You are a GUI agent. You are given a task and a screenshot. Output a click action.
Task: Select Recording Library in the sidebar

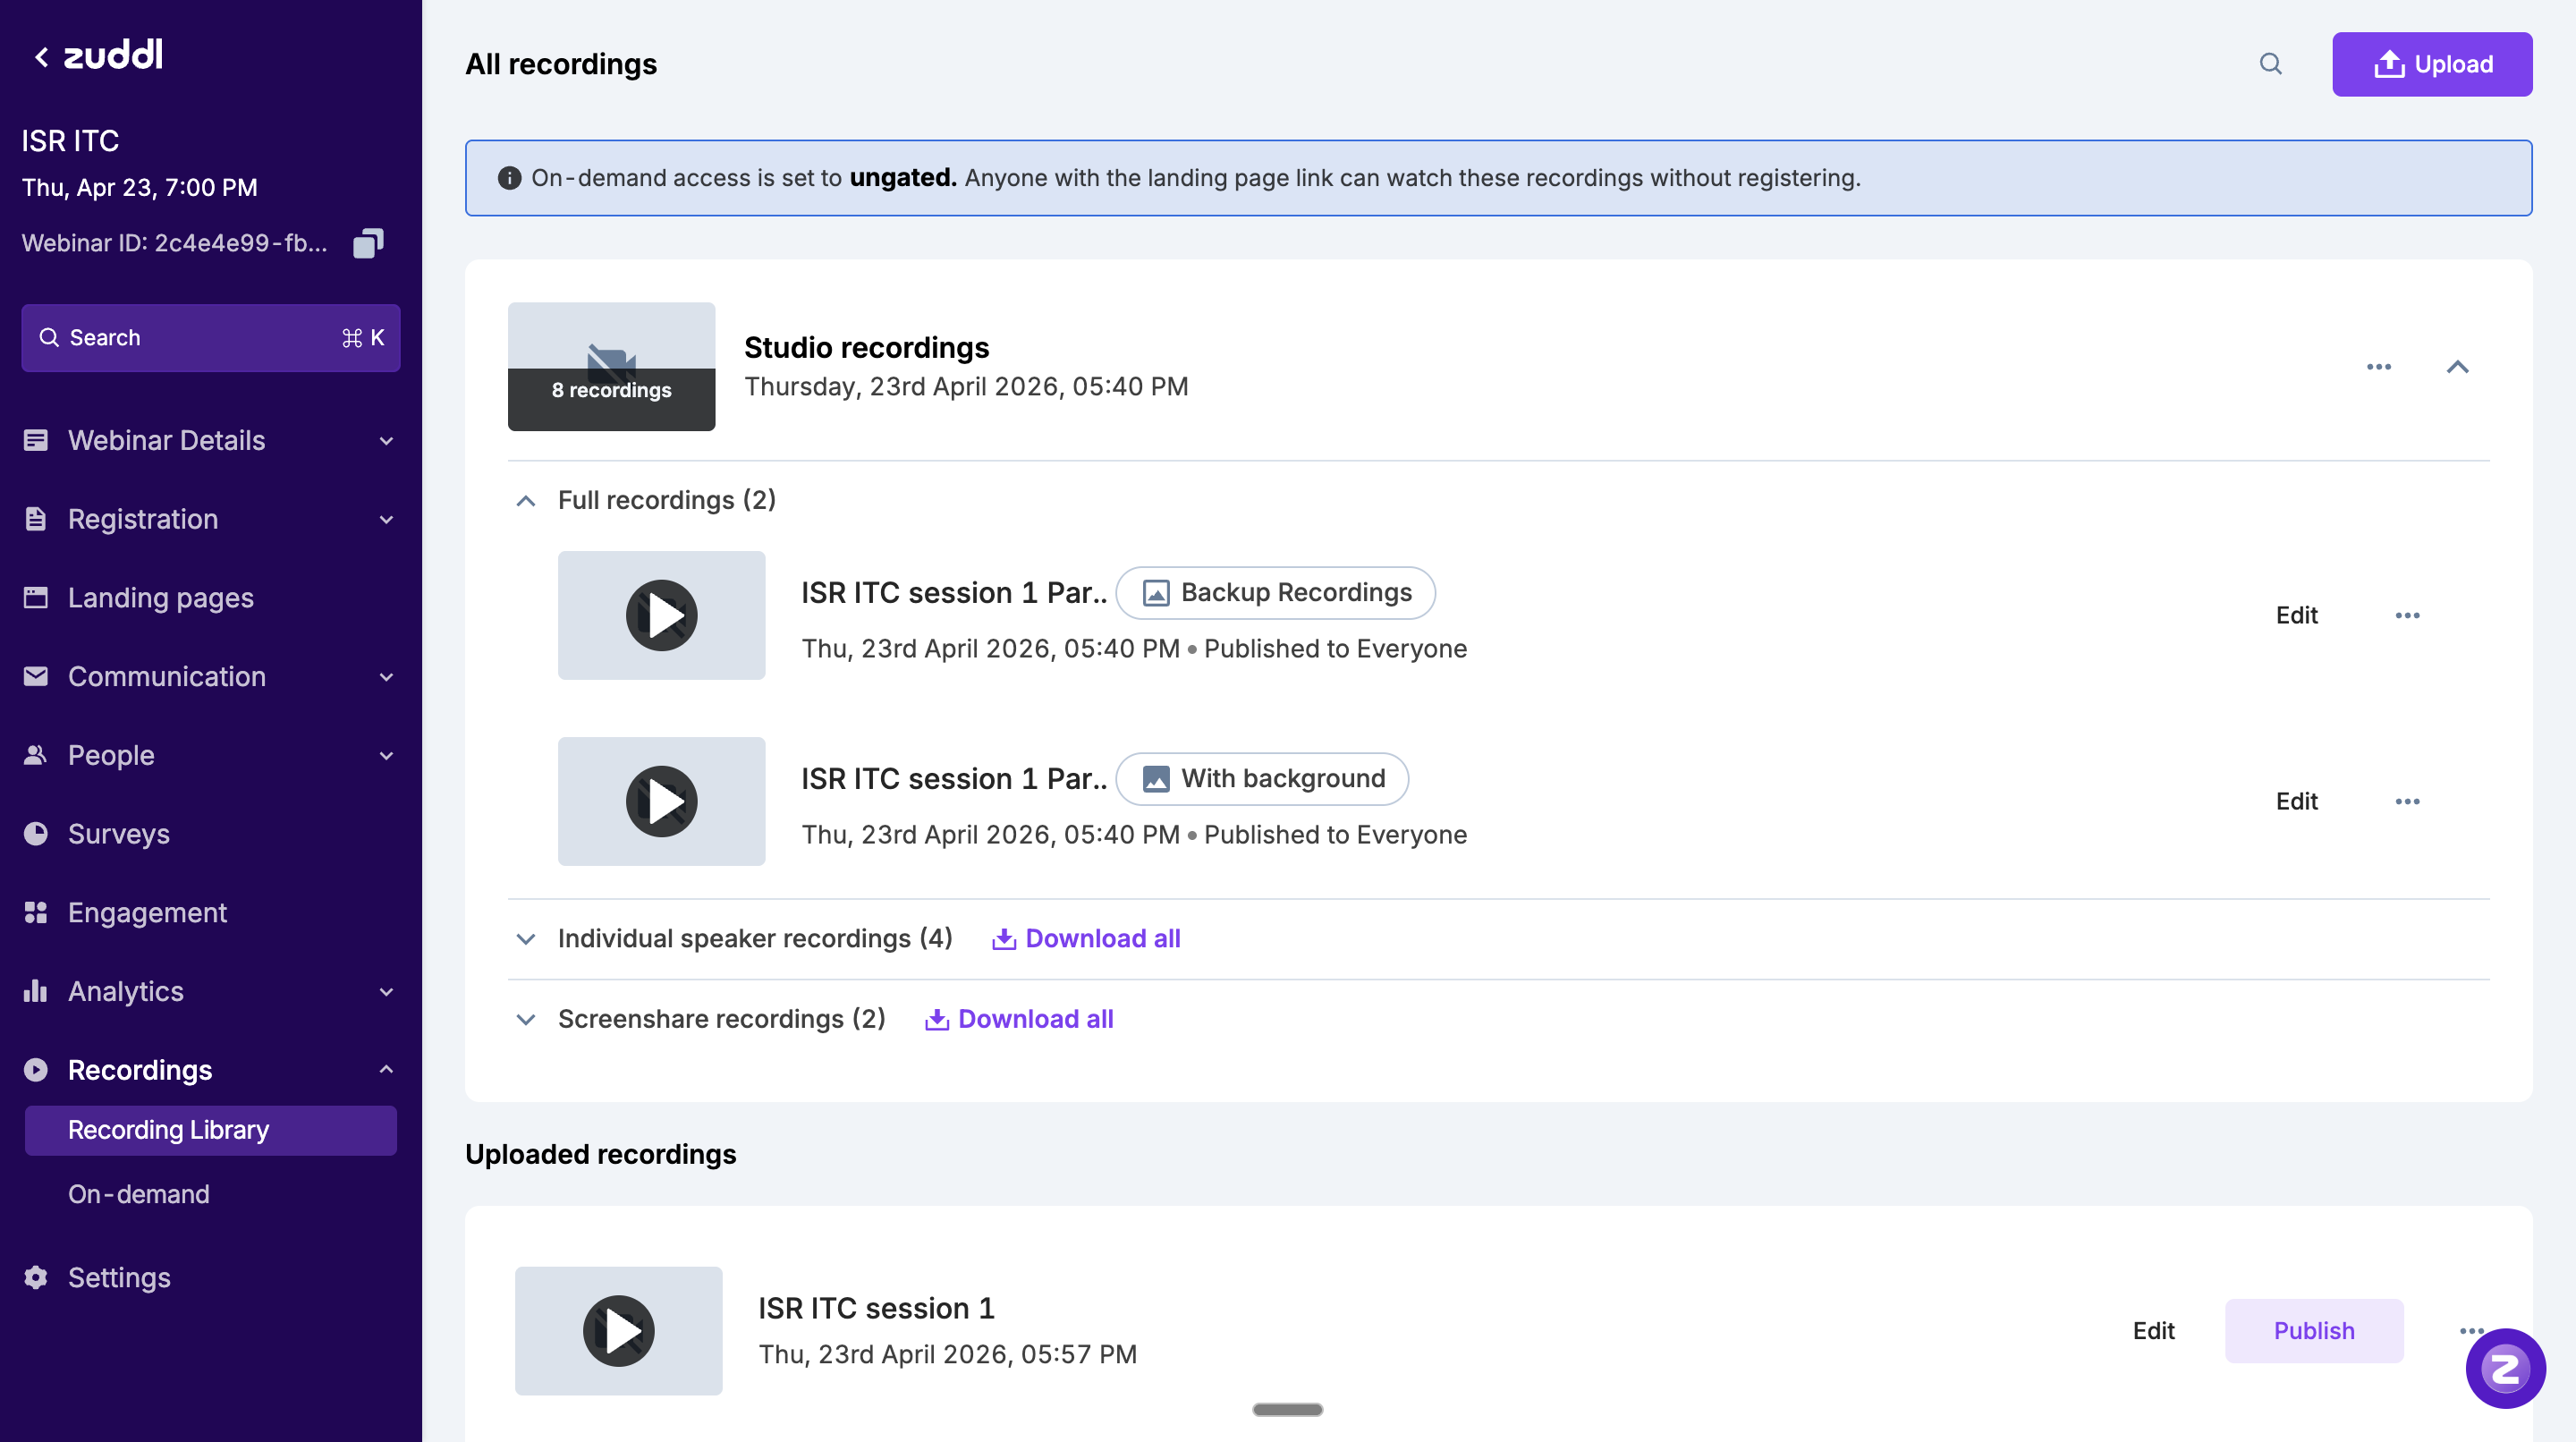pyautogui.click(x=168, y=1130)
